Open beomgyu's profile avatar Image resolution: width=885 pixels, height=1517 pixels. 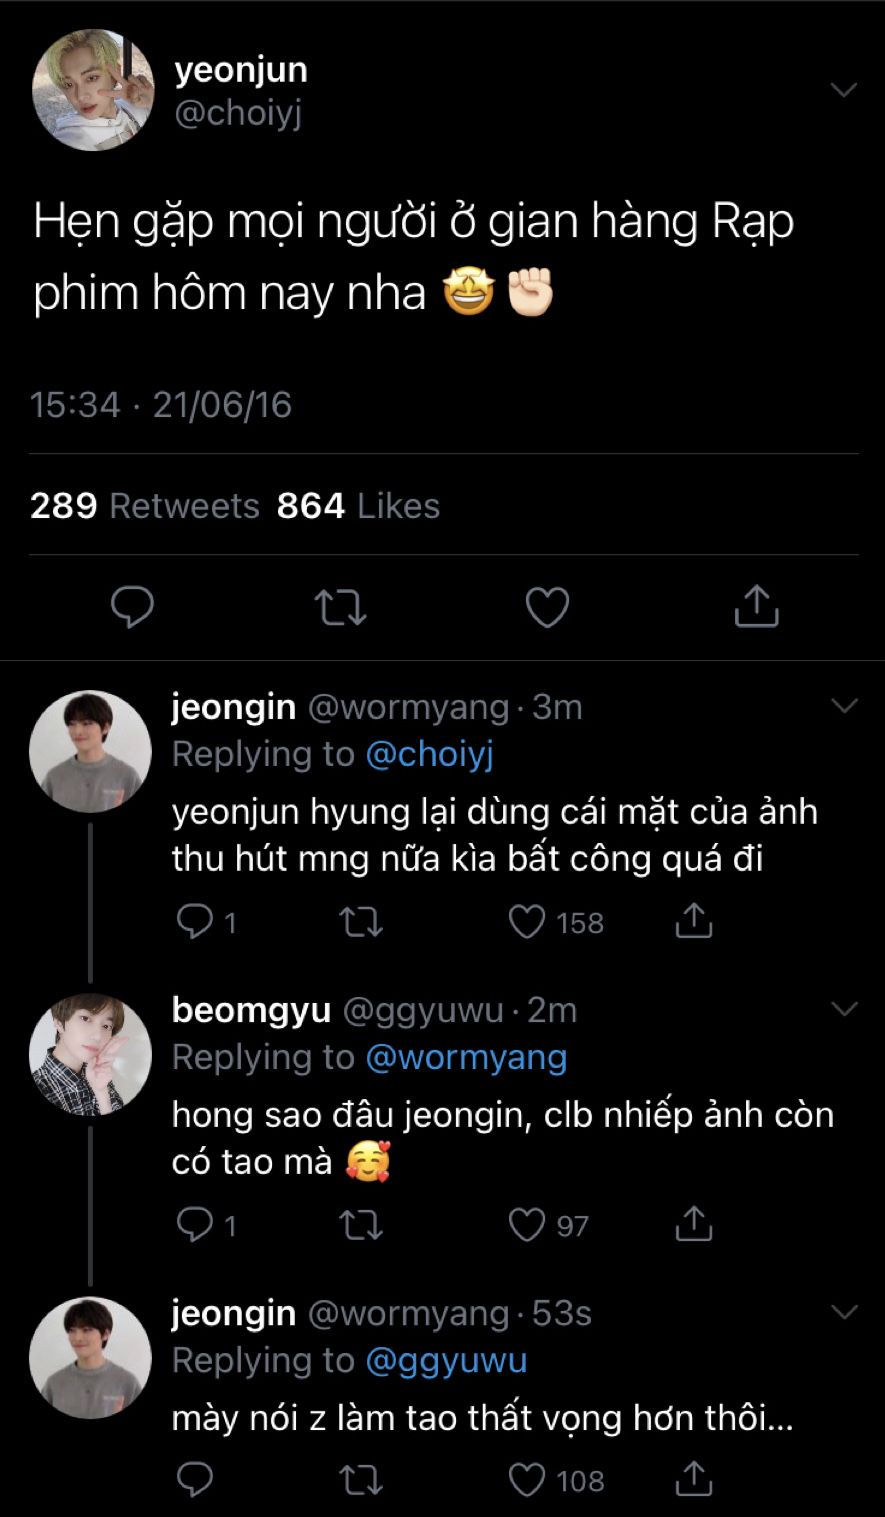tap(90, 1055)
